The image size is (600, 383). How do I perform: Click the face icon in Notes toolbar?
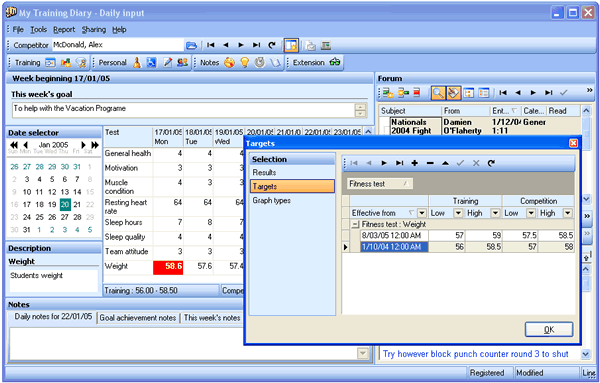pyautogui.click(x=229, y=62)
